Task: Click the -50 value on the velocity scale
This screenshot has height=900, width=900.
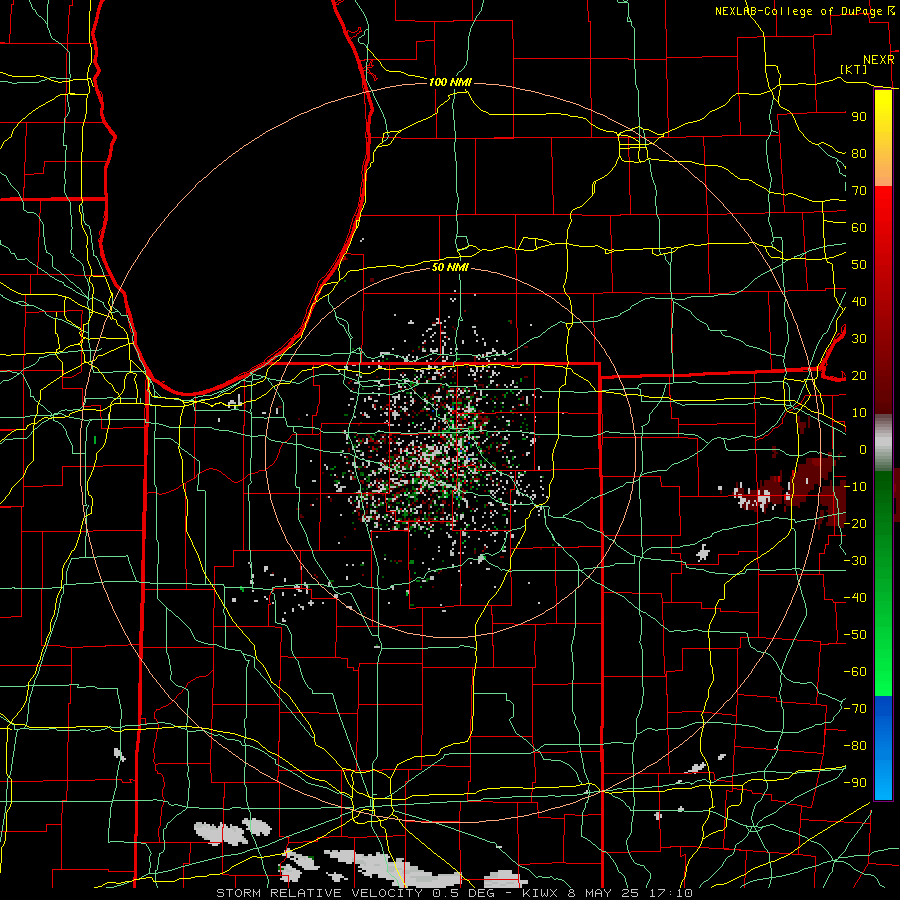Action: tap(855, 635)
